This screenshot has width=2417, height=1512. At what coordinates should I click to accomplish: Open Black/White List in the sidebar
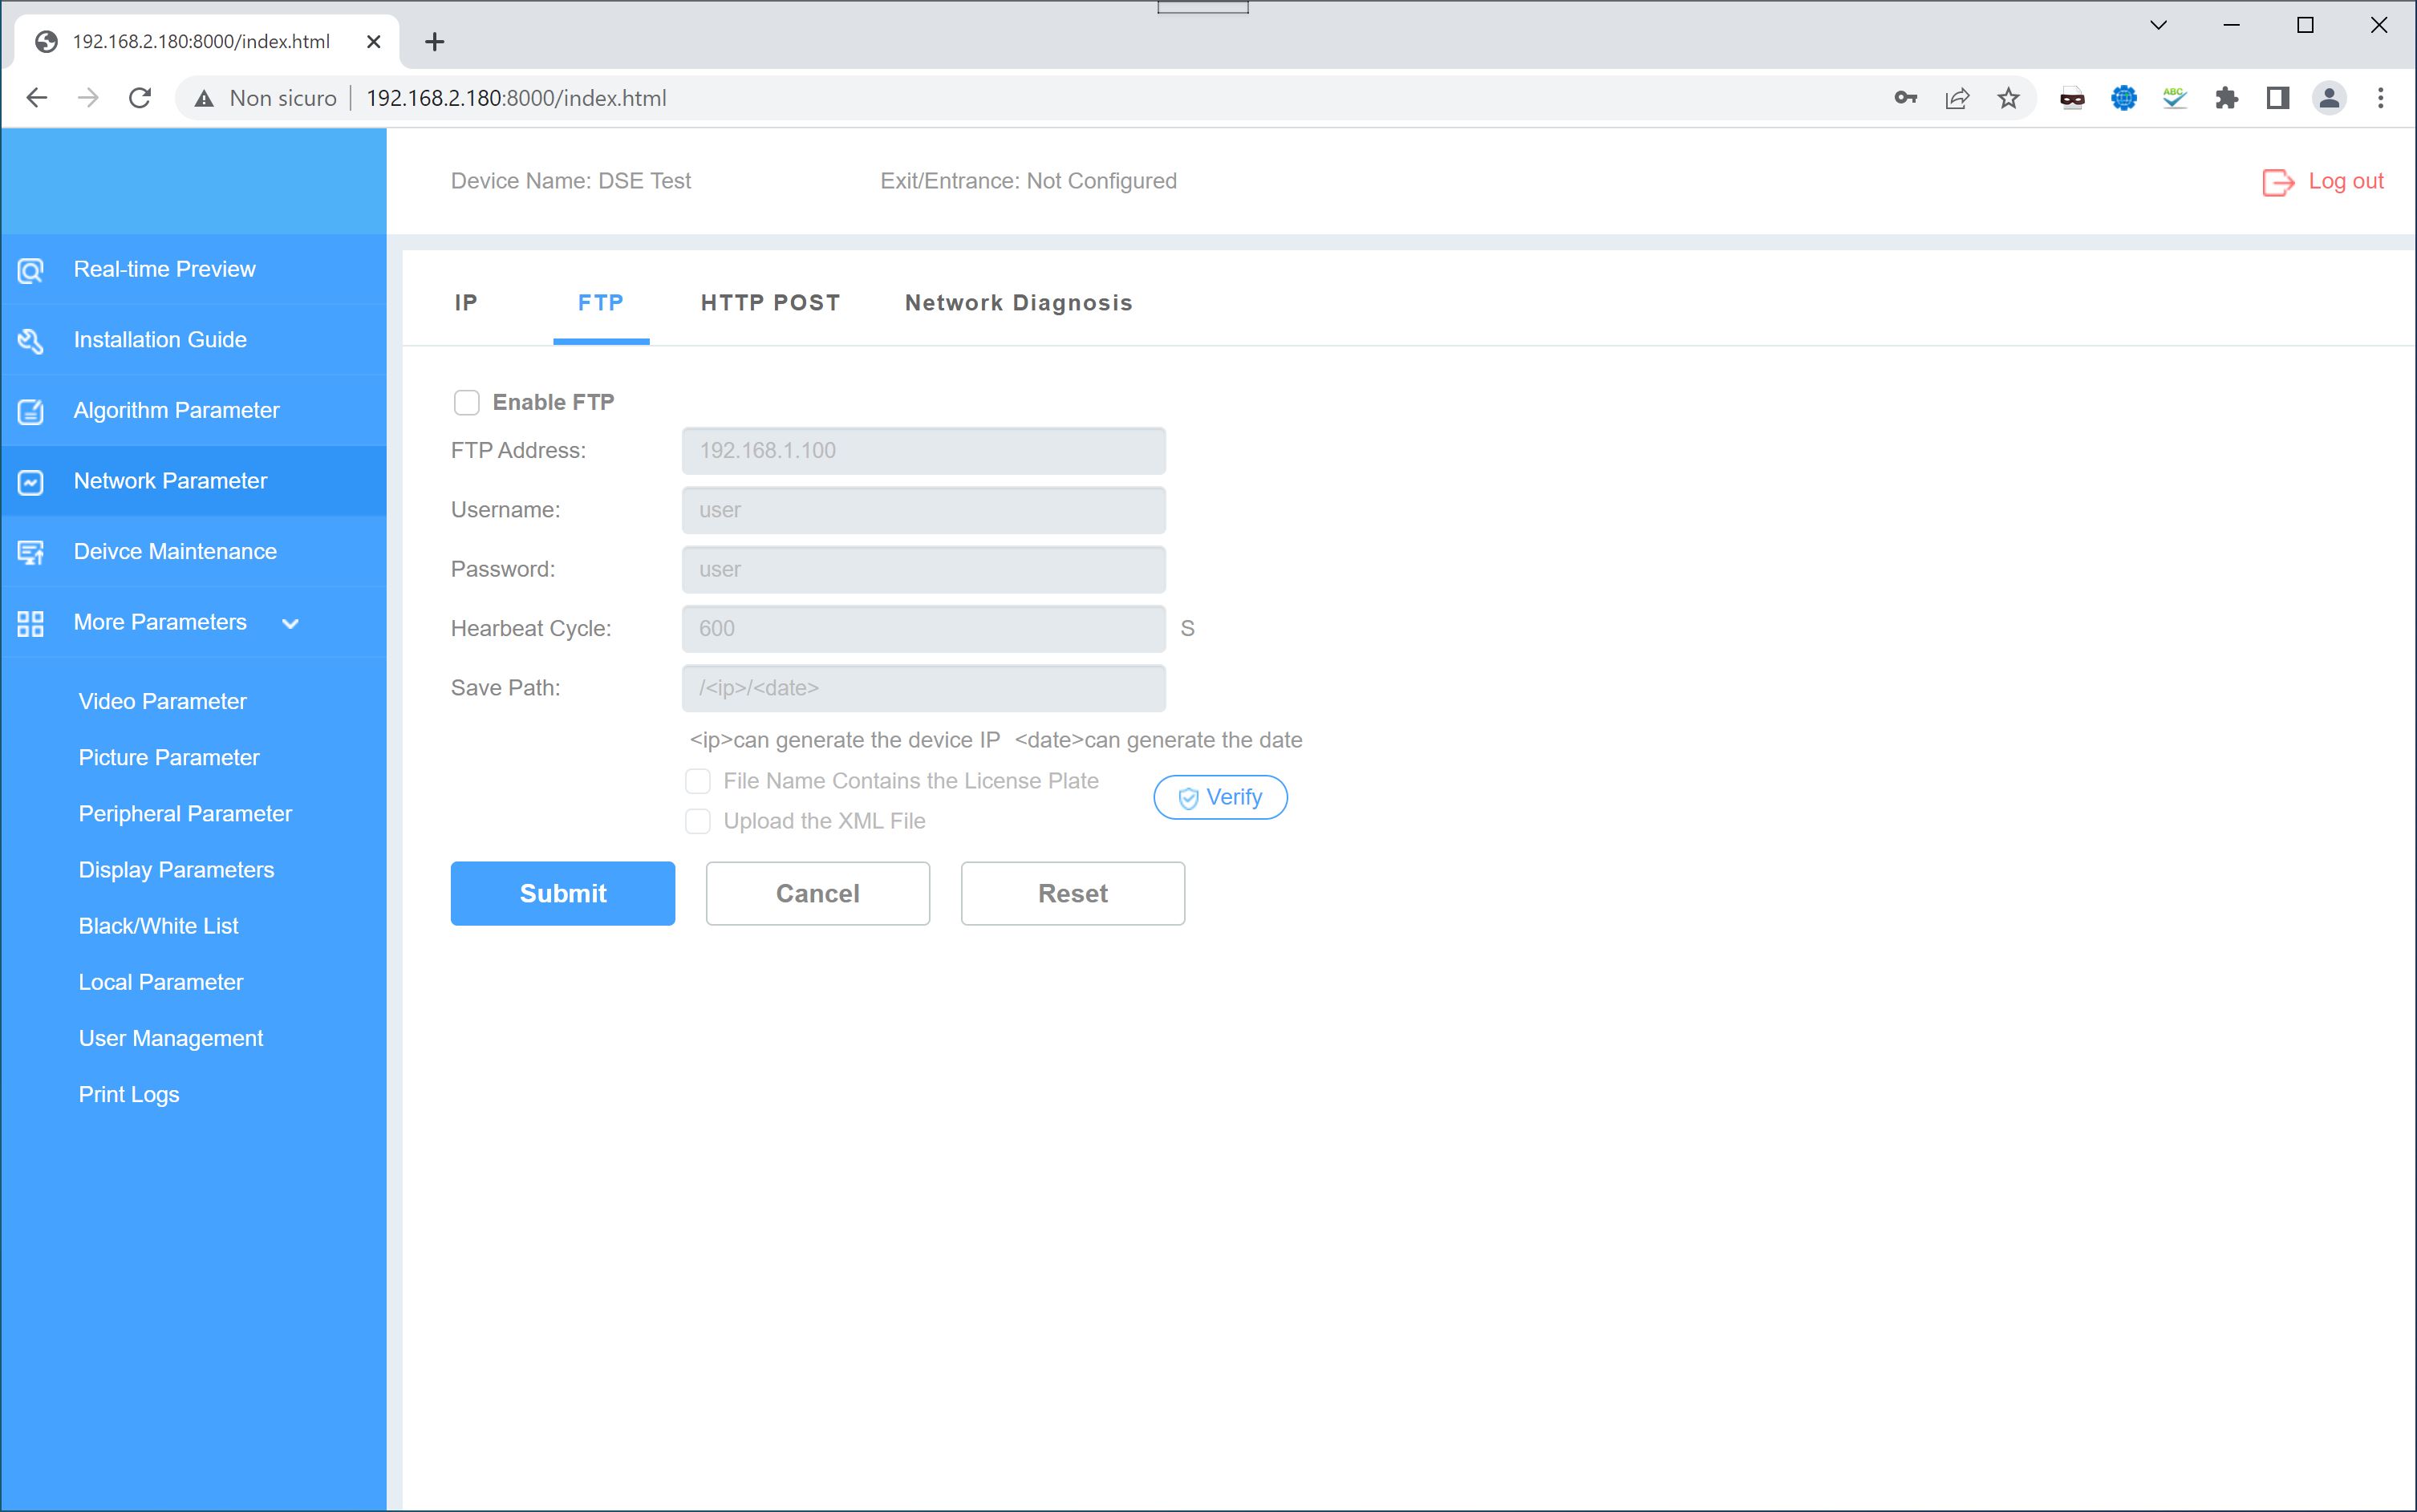tap(158, 926)
